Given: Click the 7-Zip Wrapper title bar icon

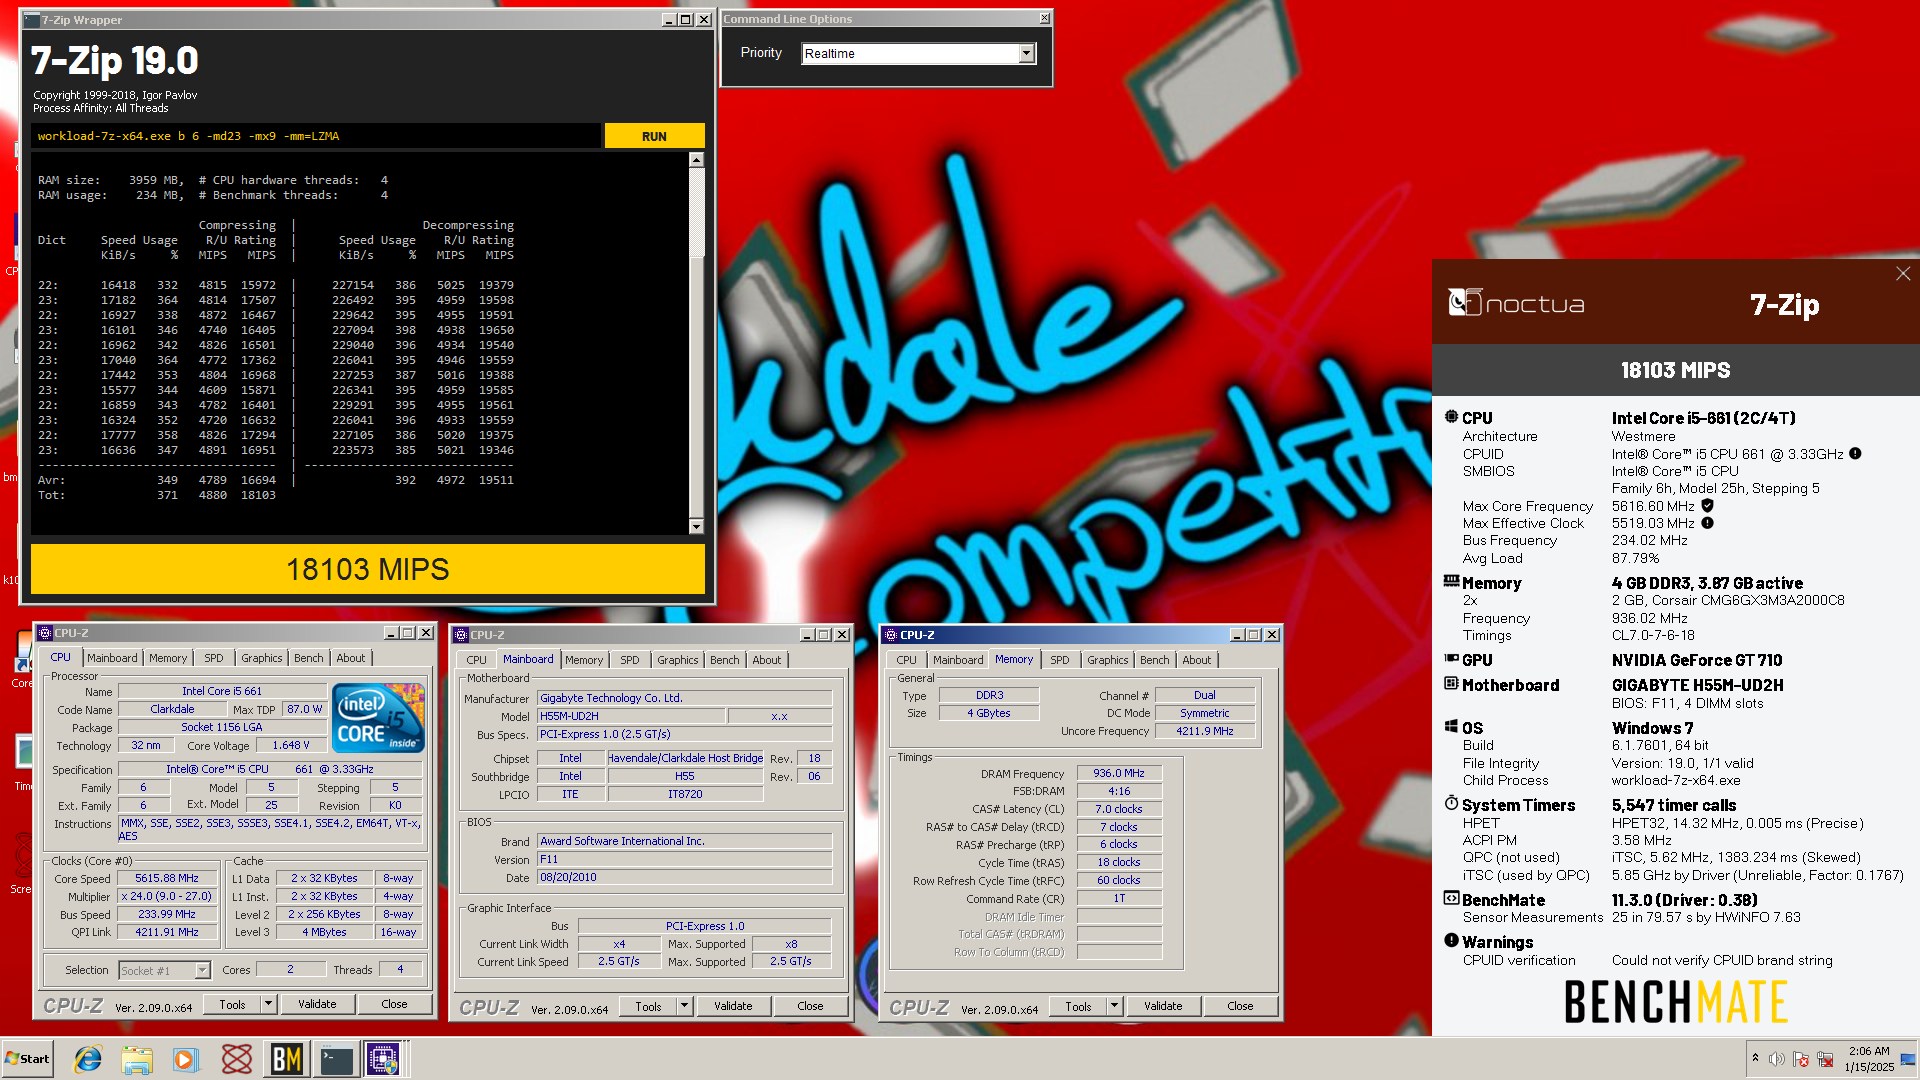Looking at the screenshot, I should (x=32, y=20).
